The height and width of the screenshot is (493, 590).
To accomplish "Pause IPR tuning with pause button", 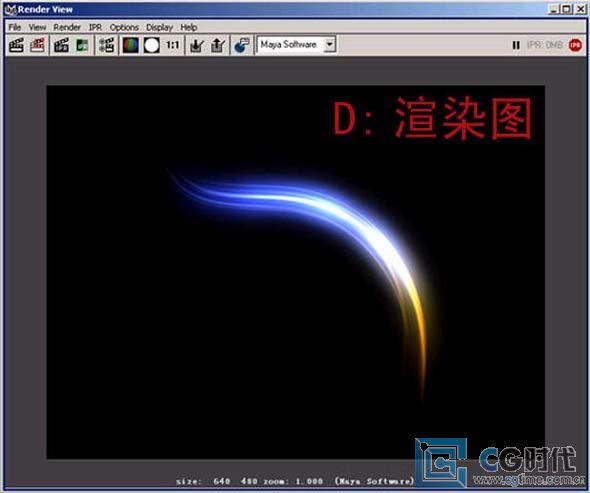I will click(x=516, y=45).
